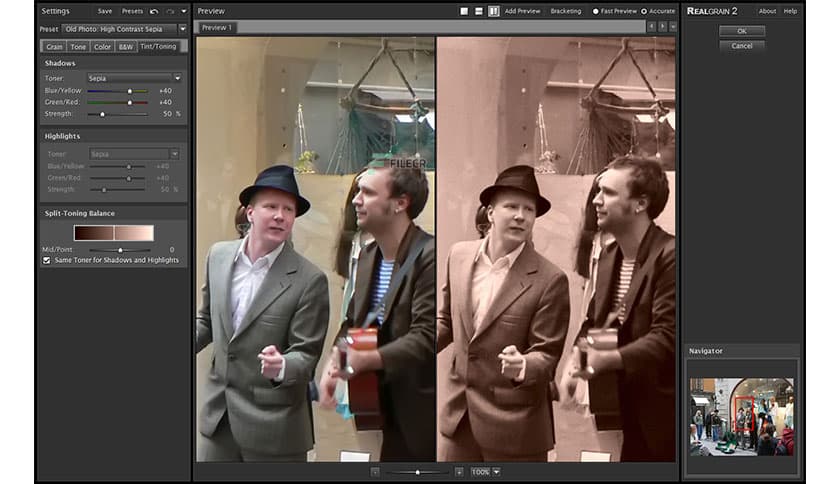Open the Help menu
Image resolution: width=836 pixels, height=484 pixels.
(x=790, y=11)
